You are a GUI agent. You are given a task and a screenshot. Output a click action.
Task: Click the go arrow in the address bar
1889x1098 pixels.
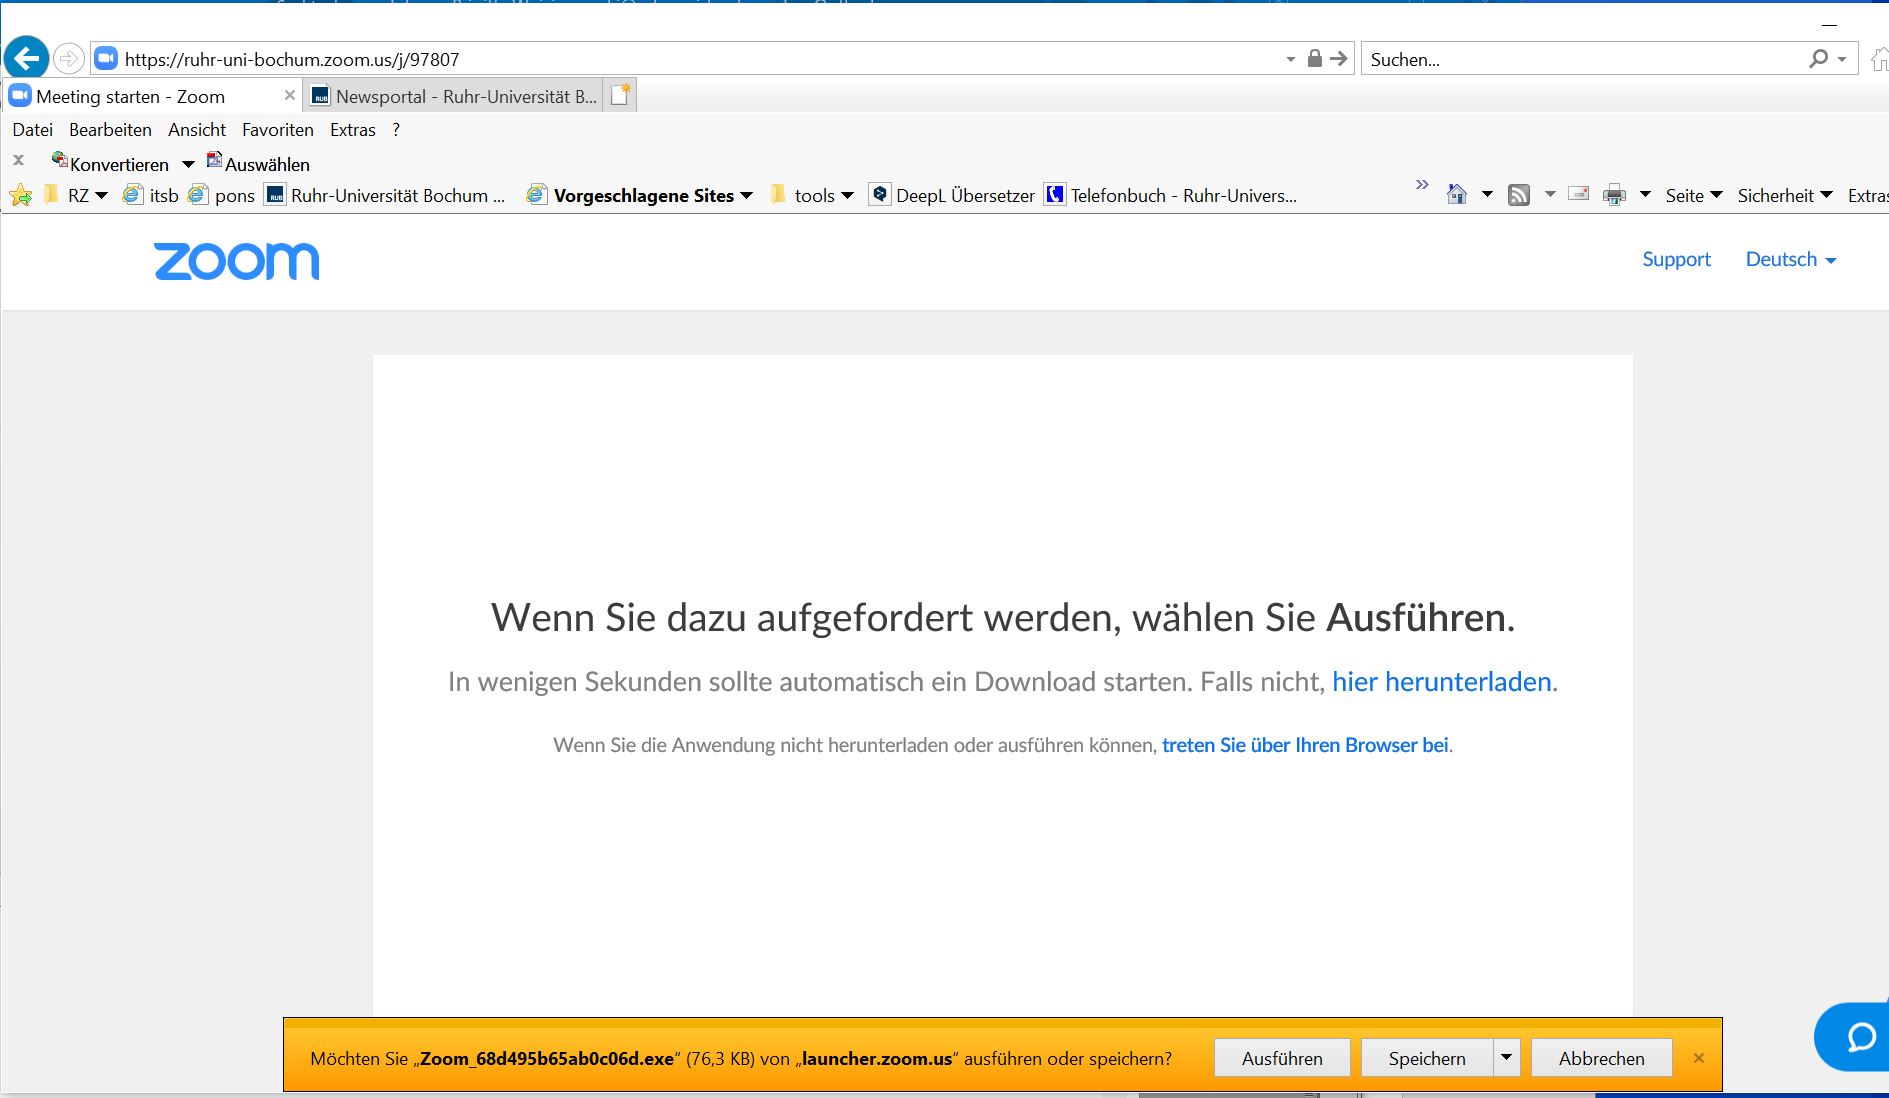pyautogui.click(x=1339, y=59)
